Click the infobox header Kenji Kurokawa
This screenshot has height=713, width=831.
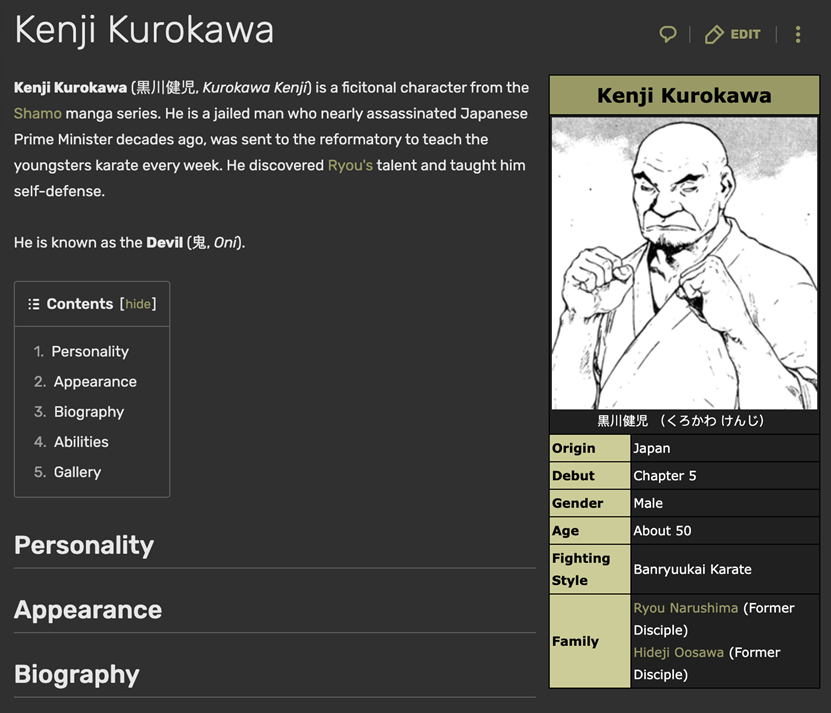click(x=684, y=95)
